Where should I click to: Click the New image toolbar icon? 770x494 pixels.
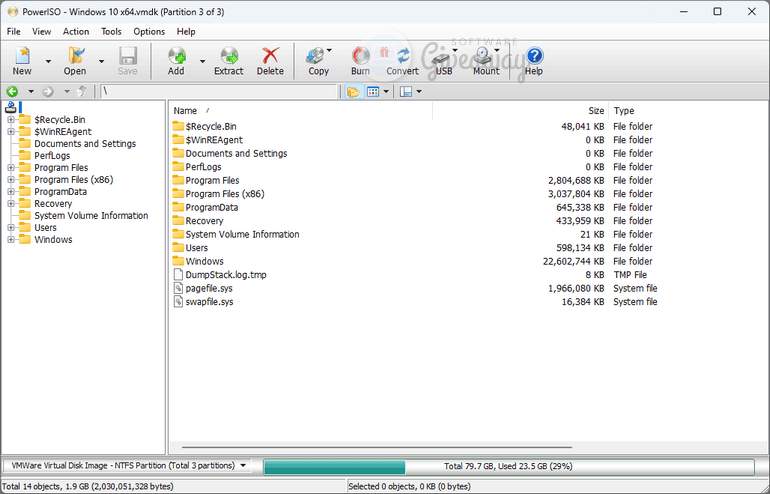coord(21,57)
